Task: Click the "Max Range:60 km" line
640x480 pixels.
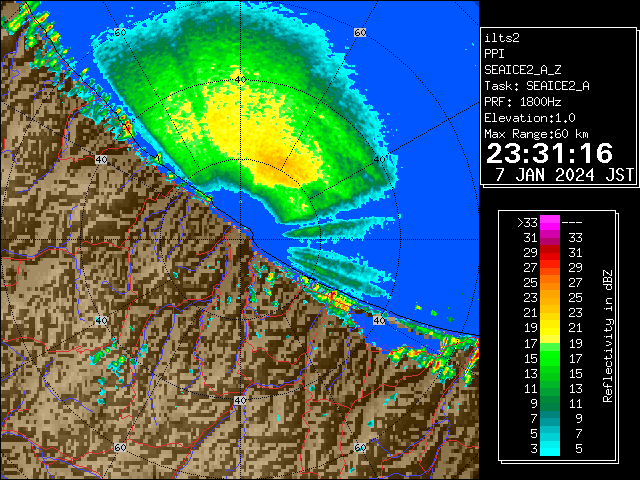Action: coord(536,134)
